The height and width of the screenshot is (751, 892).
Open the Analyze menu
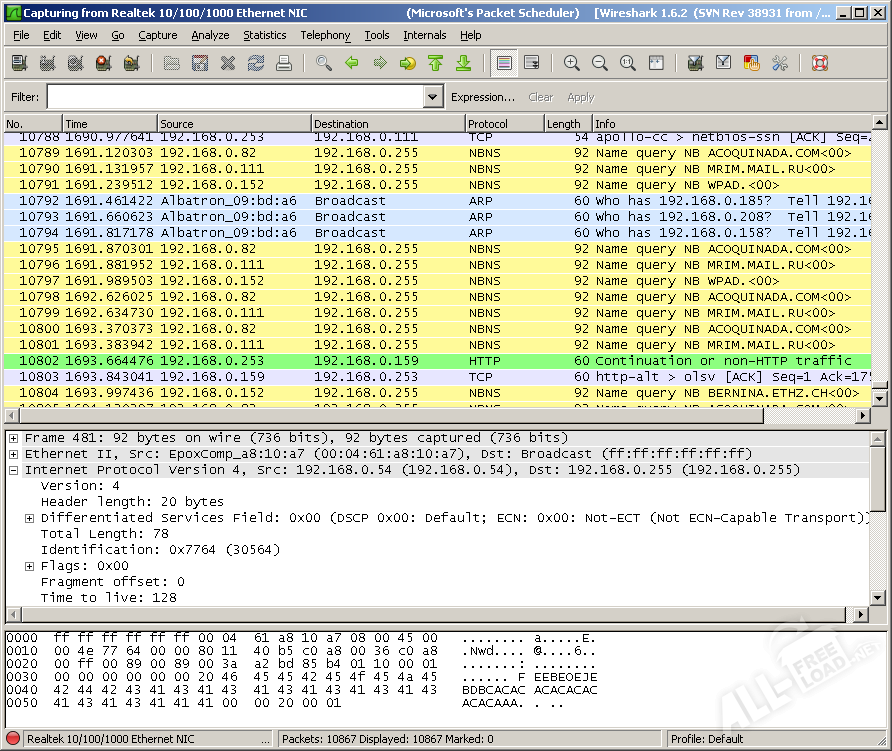210,35
